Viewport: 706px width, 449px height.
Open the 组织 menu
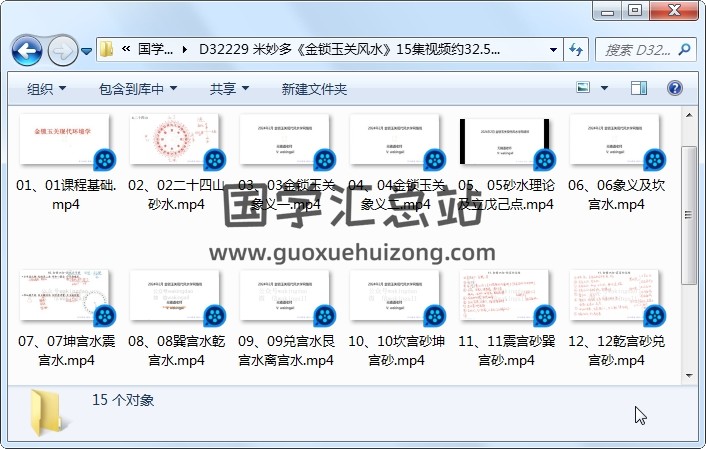(46, 89)
